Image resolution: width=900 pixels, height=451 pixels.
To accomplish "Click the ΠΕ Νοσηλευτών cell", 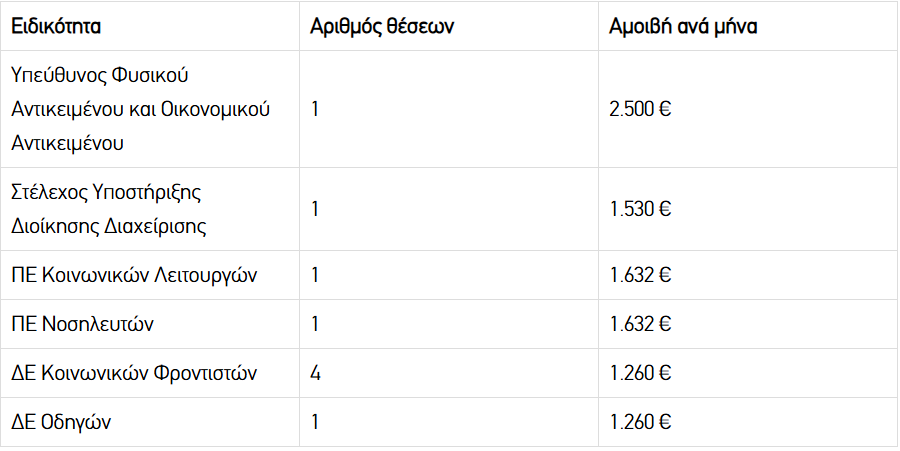I will pos(150,324).
